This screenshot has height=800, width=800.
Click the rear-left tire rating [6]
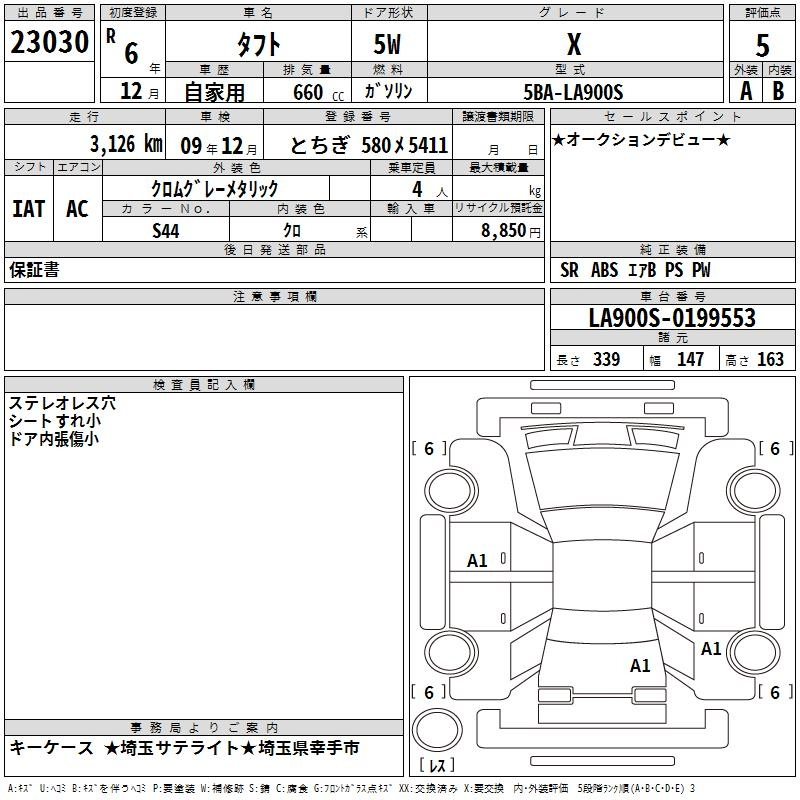(x=429, y=692)
